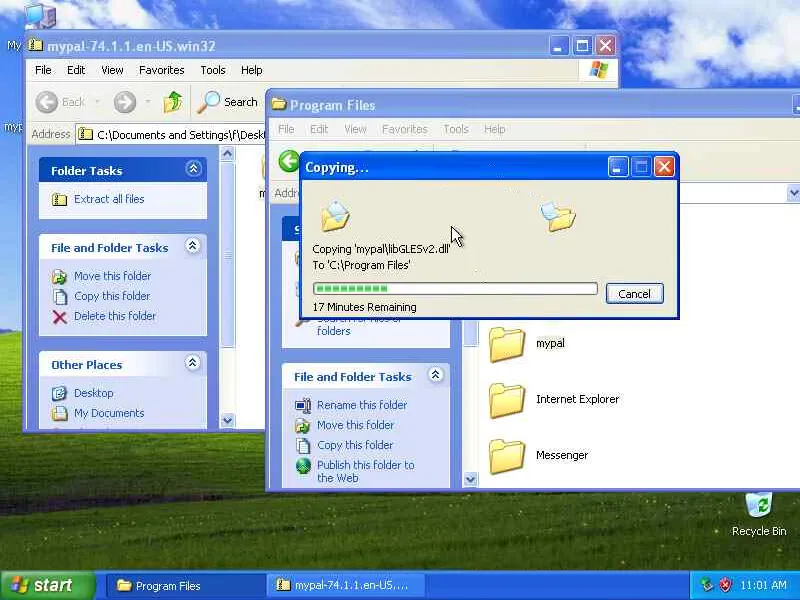Viewport: 800px width, 600px height.
Task: Maximize the mypal zip window
Action: [x=582, y=46]
